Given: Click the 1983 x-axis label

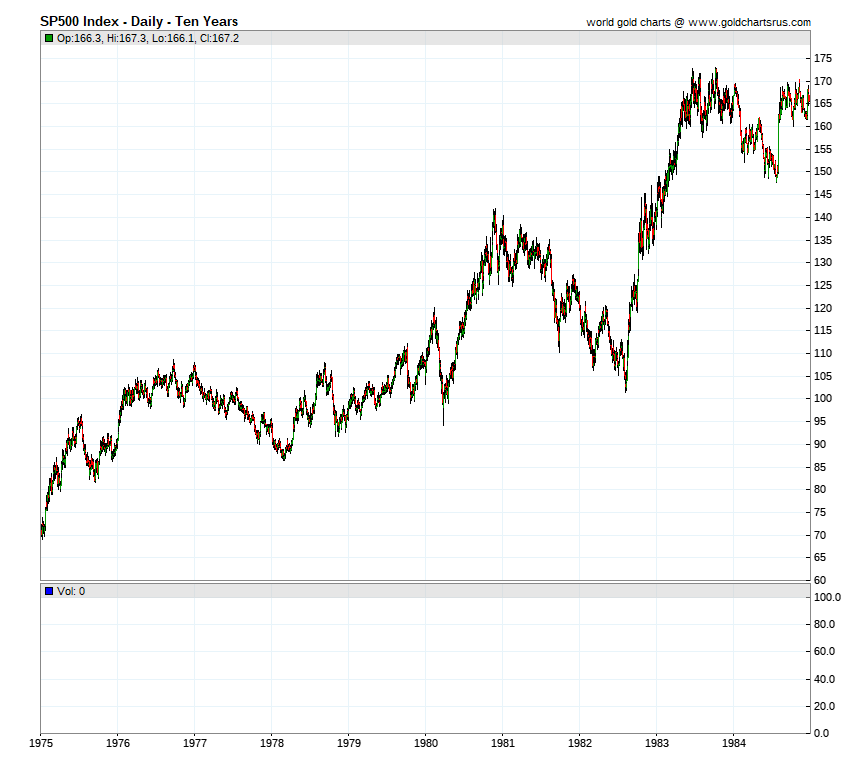Looking at the screenshot, I should 656,743.
